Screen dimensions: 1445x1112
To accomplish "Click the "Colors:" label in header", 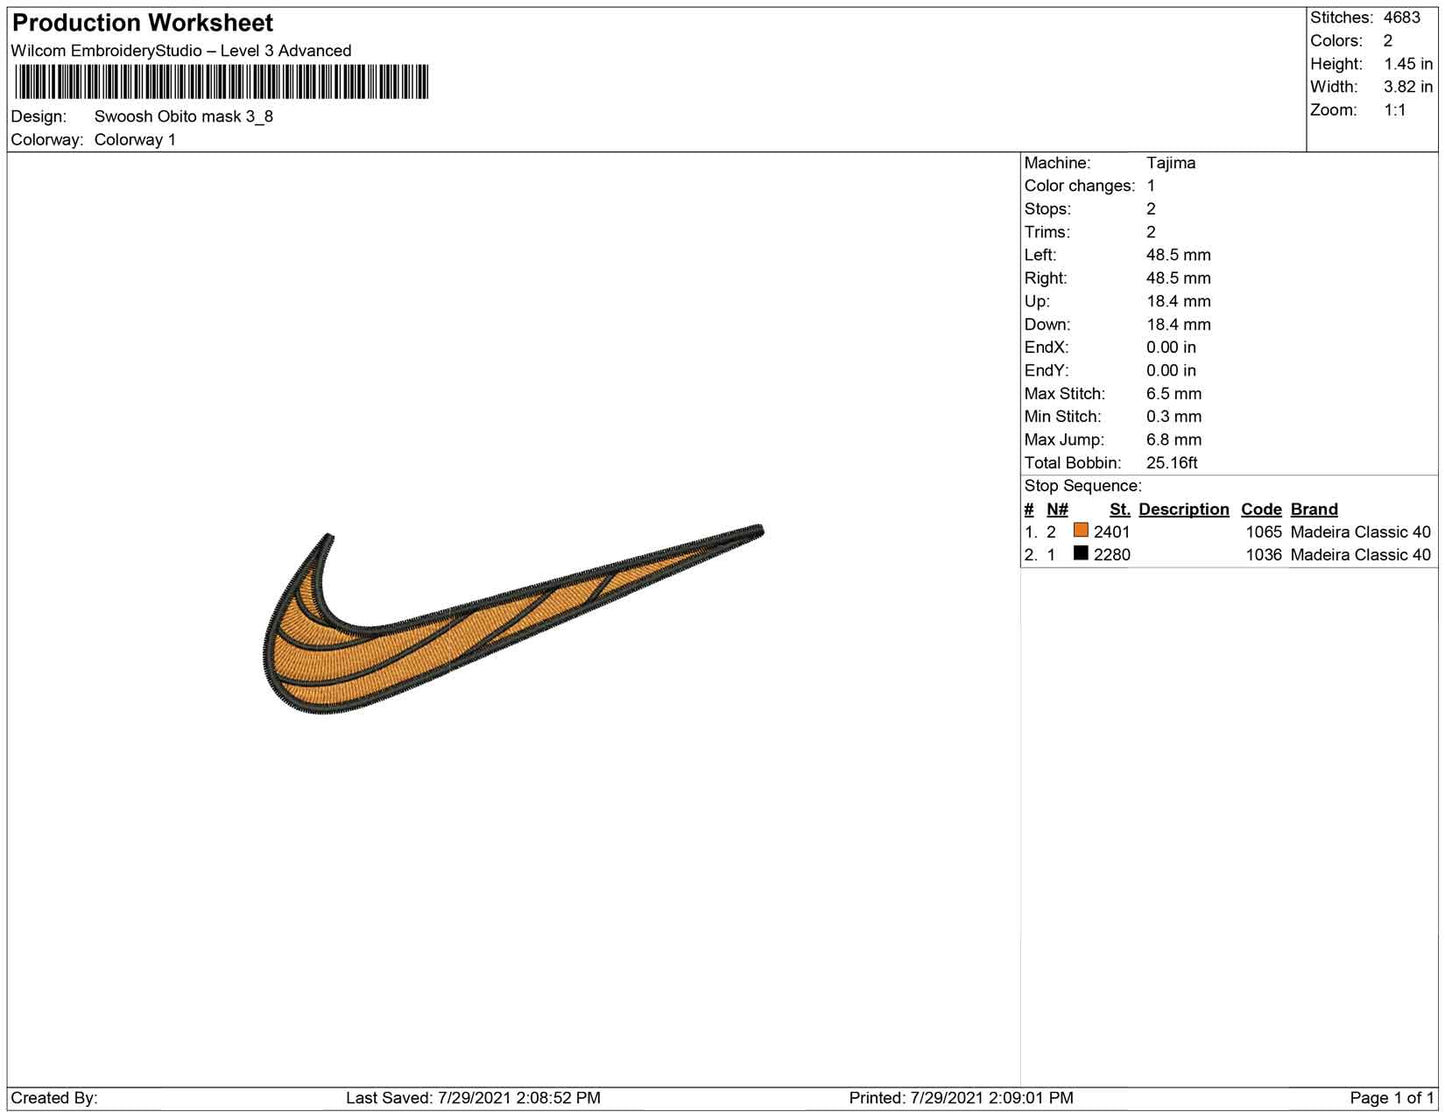I will coord(1336,41).
